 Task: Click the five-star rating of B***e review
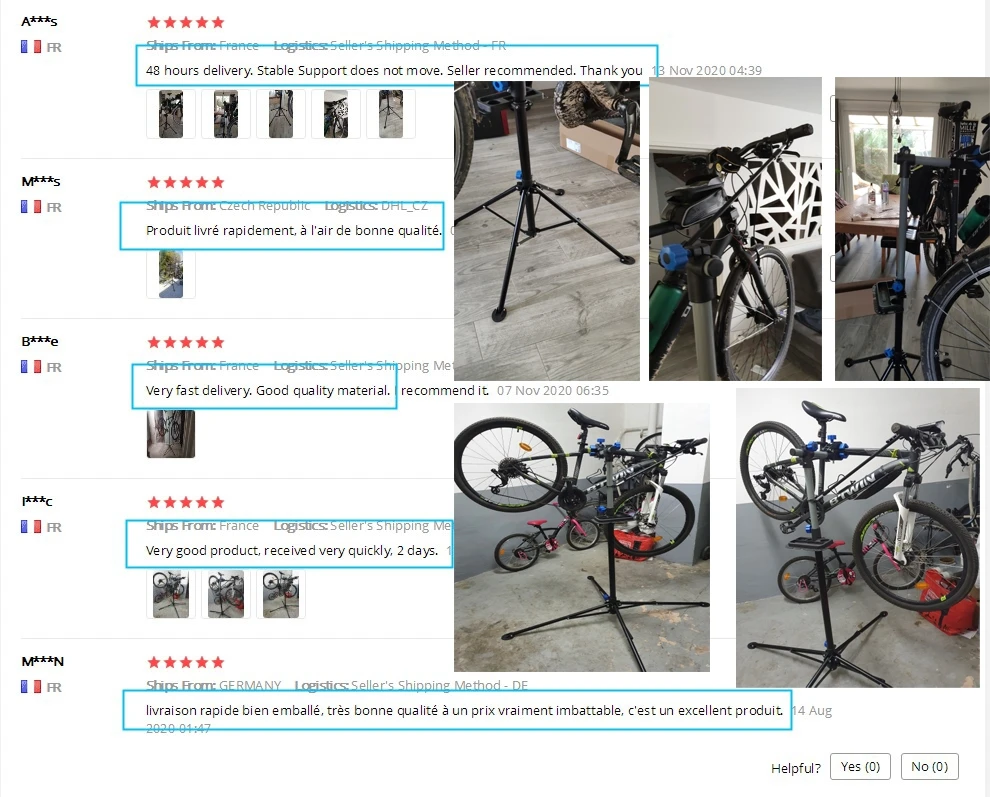click(186, 342)
